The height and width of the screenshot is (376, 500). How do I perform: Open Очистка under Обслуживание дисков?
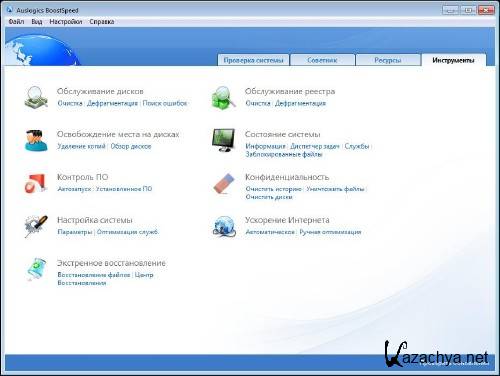(x=70, y=103)
